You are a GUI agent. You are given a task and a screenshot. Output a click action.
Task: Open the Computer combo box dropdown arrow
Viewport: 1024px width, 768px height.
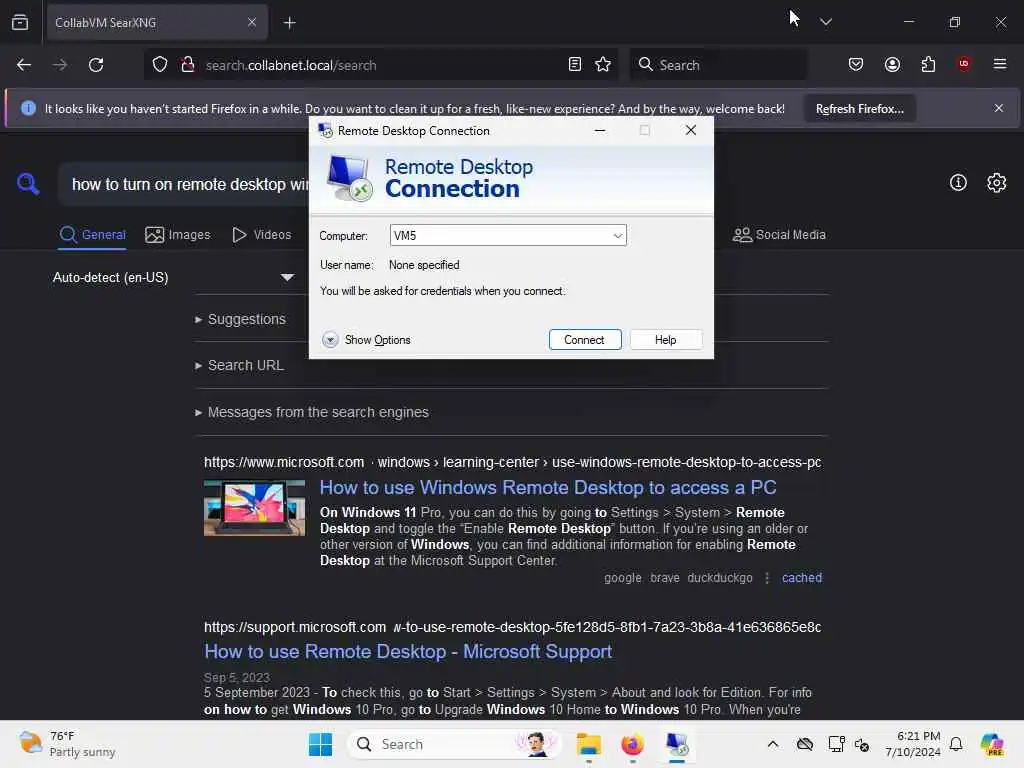[x=617, y=236]
